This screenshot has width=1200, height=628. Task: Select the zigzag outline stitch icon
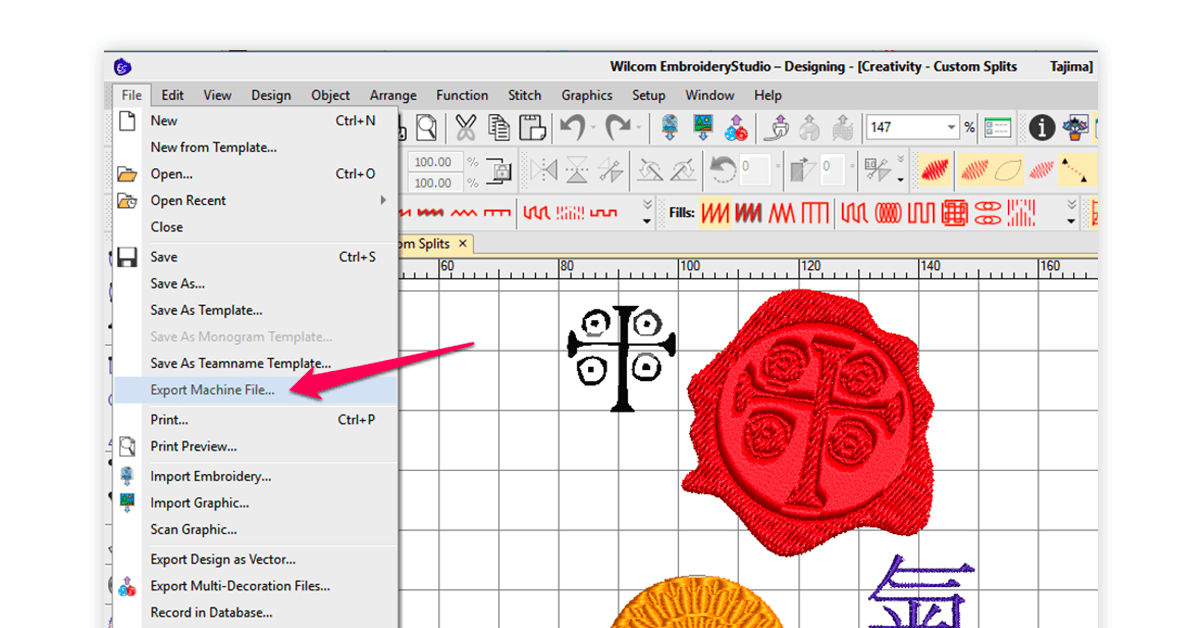point(463,213)
